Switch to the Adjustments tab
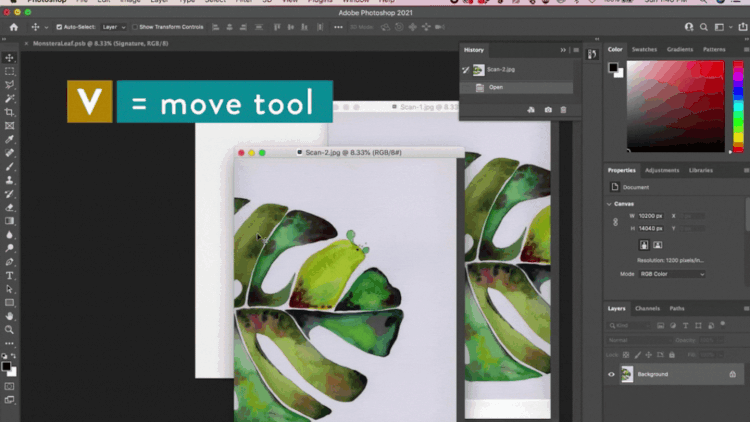This screenshot has width=750, height=422. 662,170
